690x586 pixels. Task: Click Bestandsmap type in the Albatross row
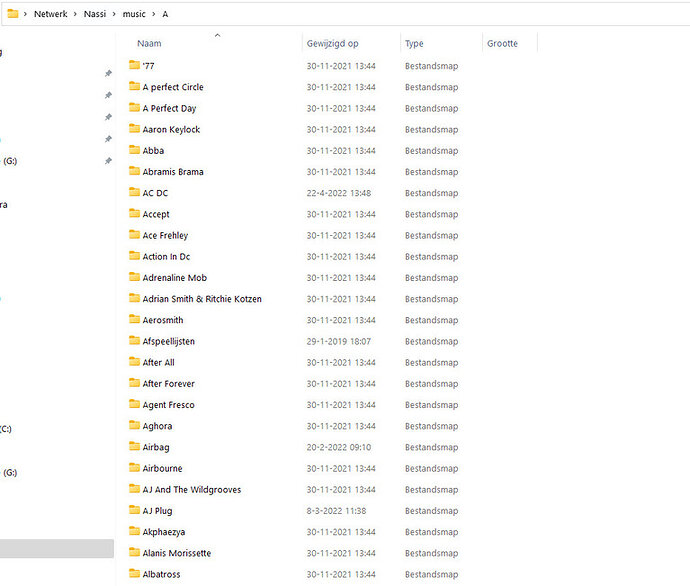tap(432, 574)
